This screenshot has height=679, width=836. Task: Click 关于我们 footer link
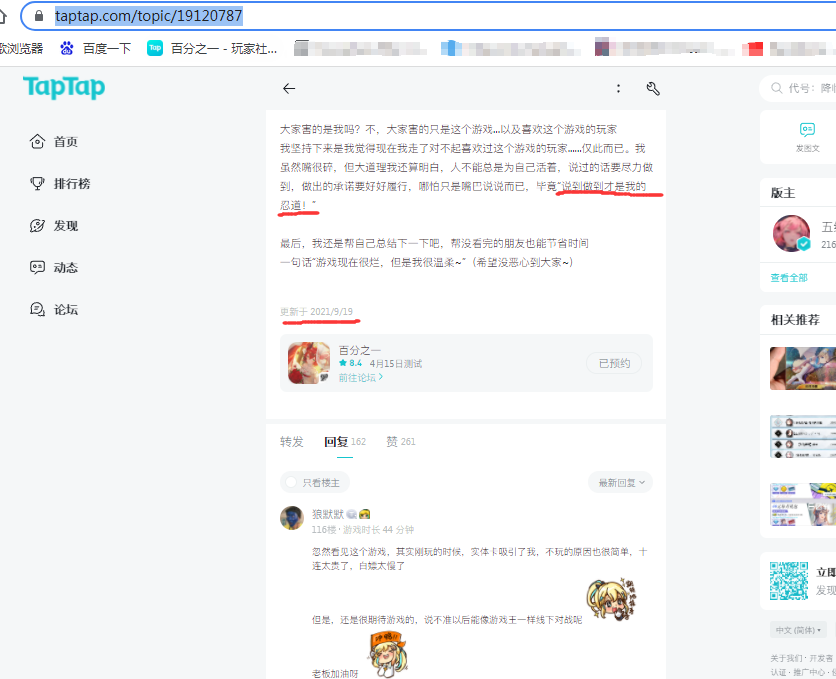click(x=786, y=658)
